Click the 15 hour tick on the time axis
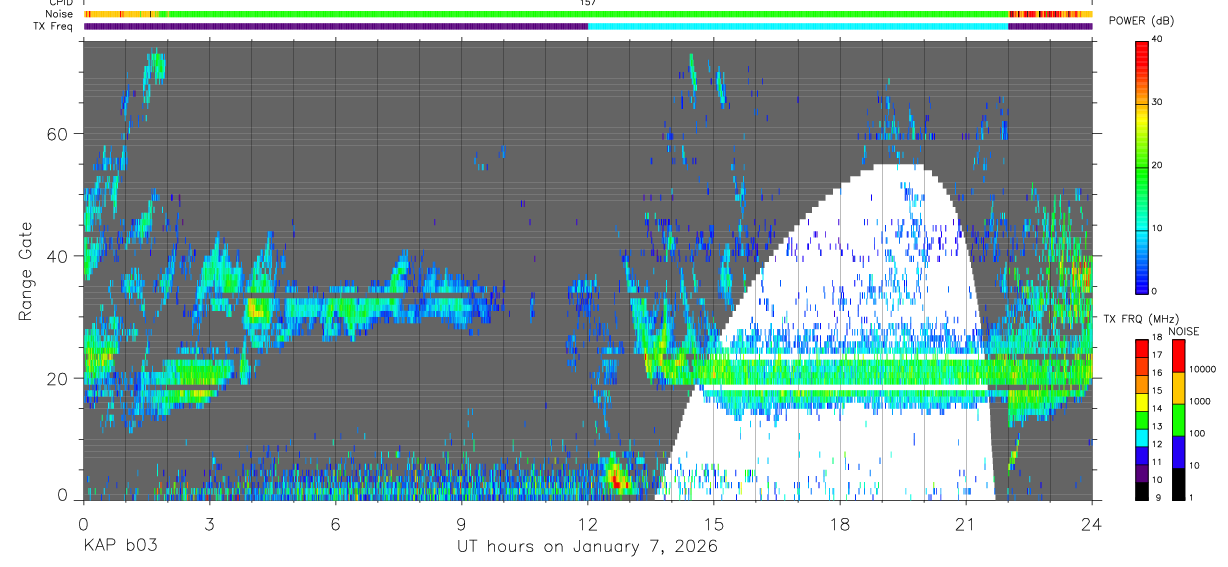This screenshot has height=567, width=1228. [714, 523]
